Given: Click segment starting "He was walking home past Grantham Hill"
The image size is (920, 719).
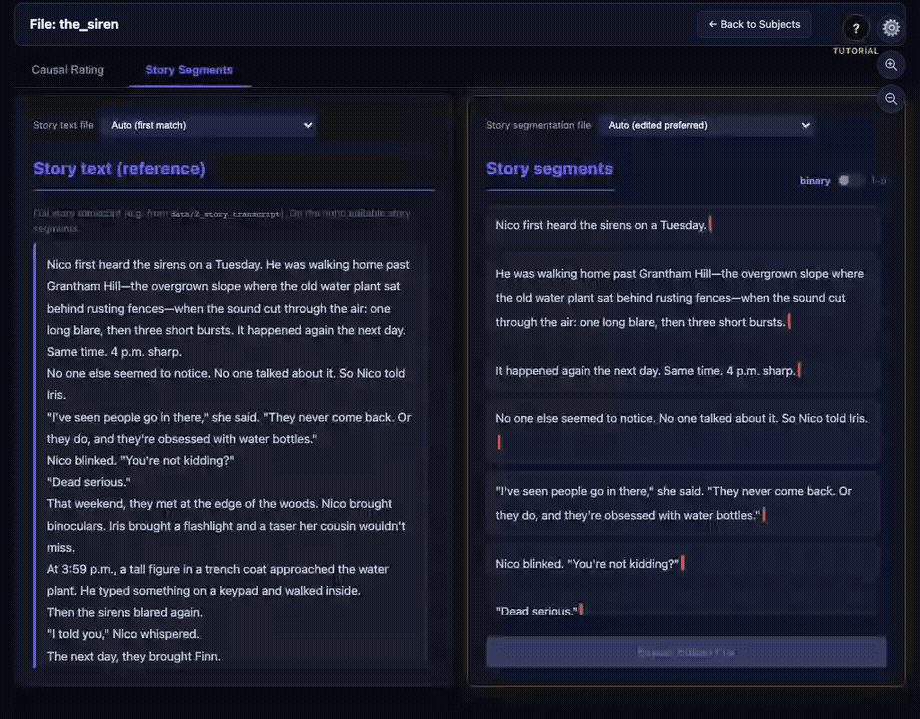Looking at the screenshot, I should click(682, 298).
